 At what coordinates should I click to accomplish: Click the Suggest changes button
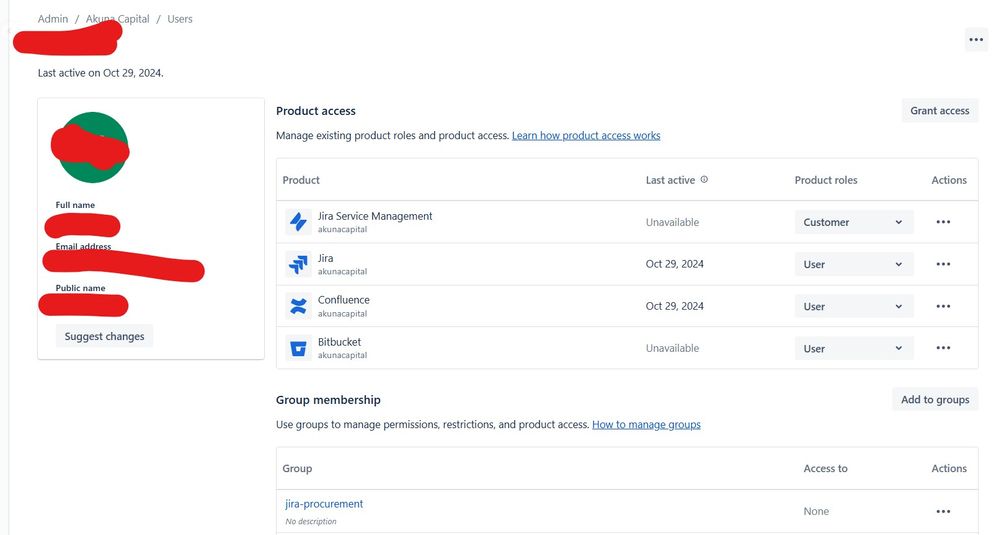(x=104, y=336)
